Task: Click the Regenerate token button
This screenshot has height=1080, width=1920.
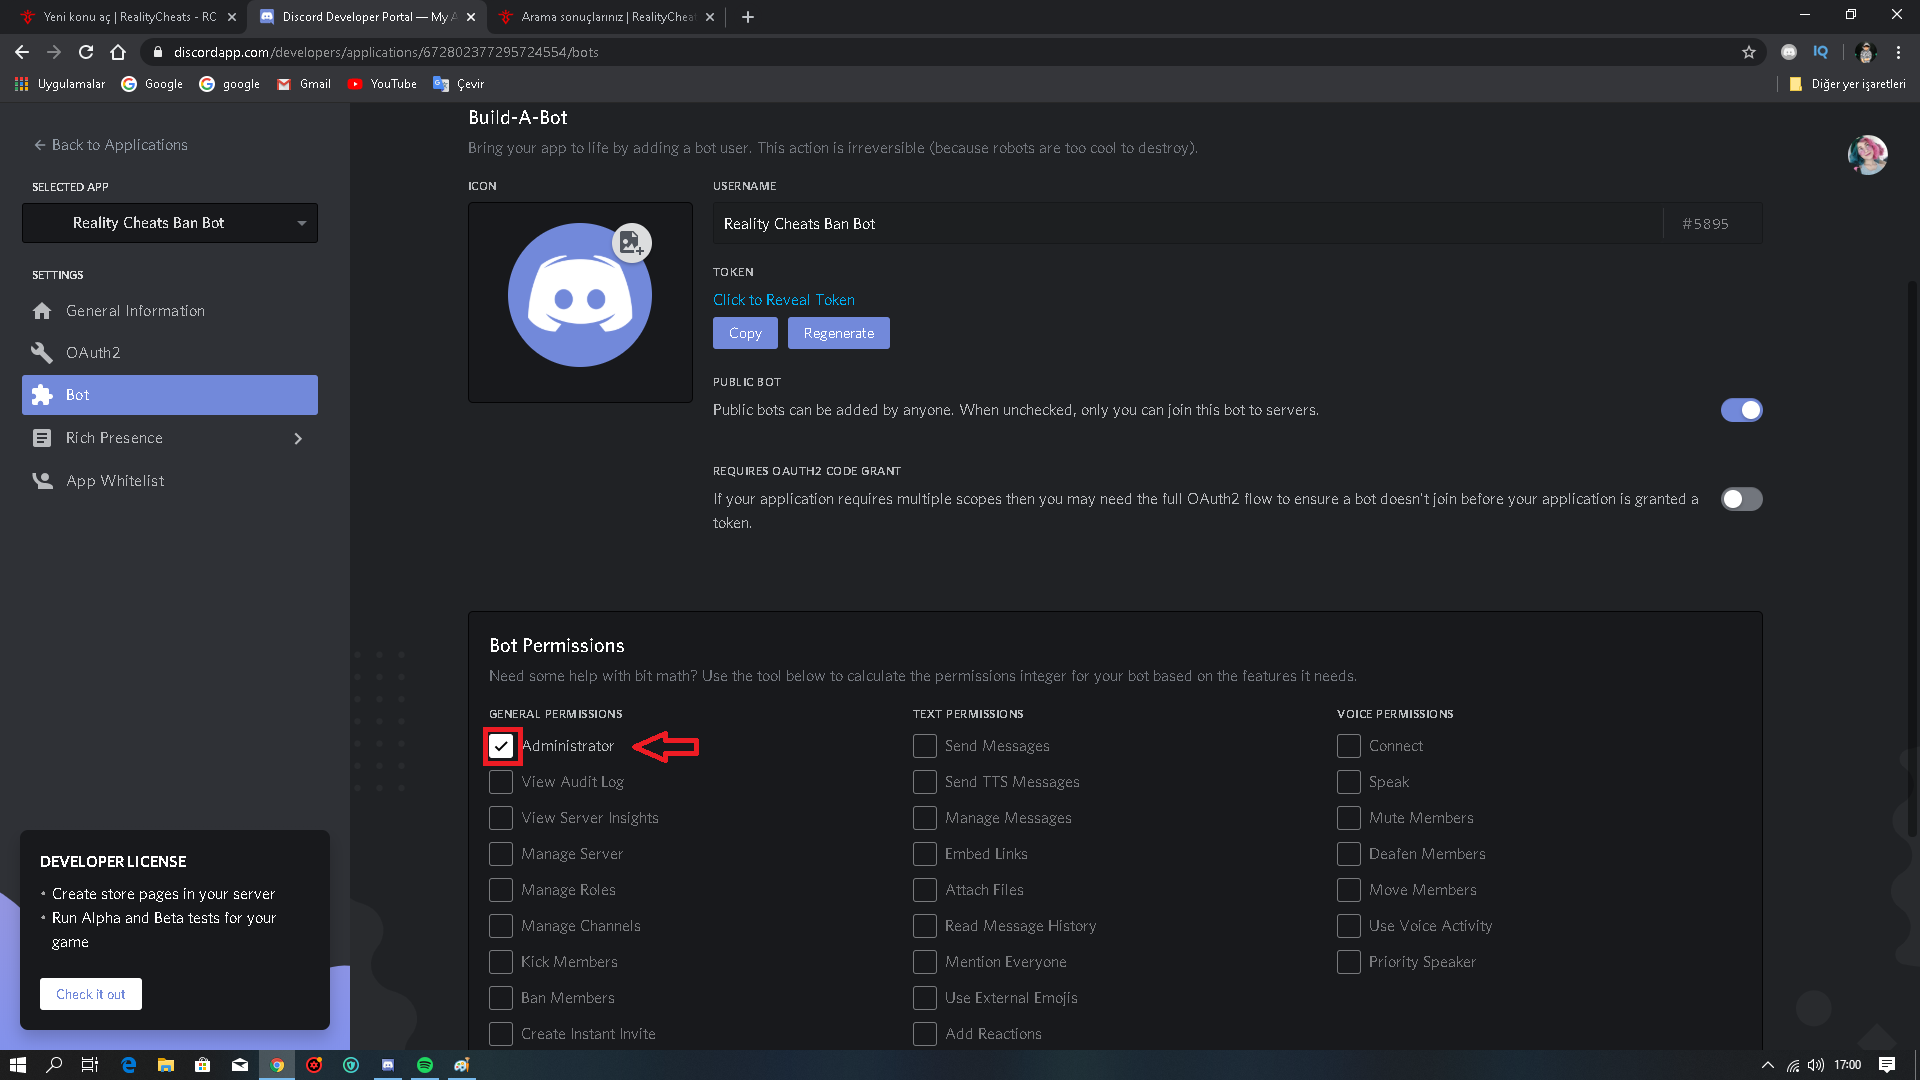Action: coord(838,333)
